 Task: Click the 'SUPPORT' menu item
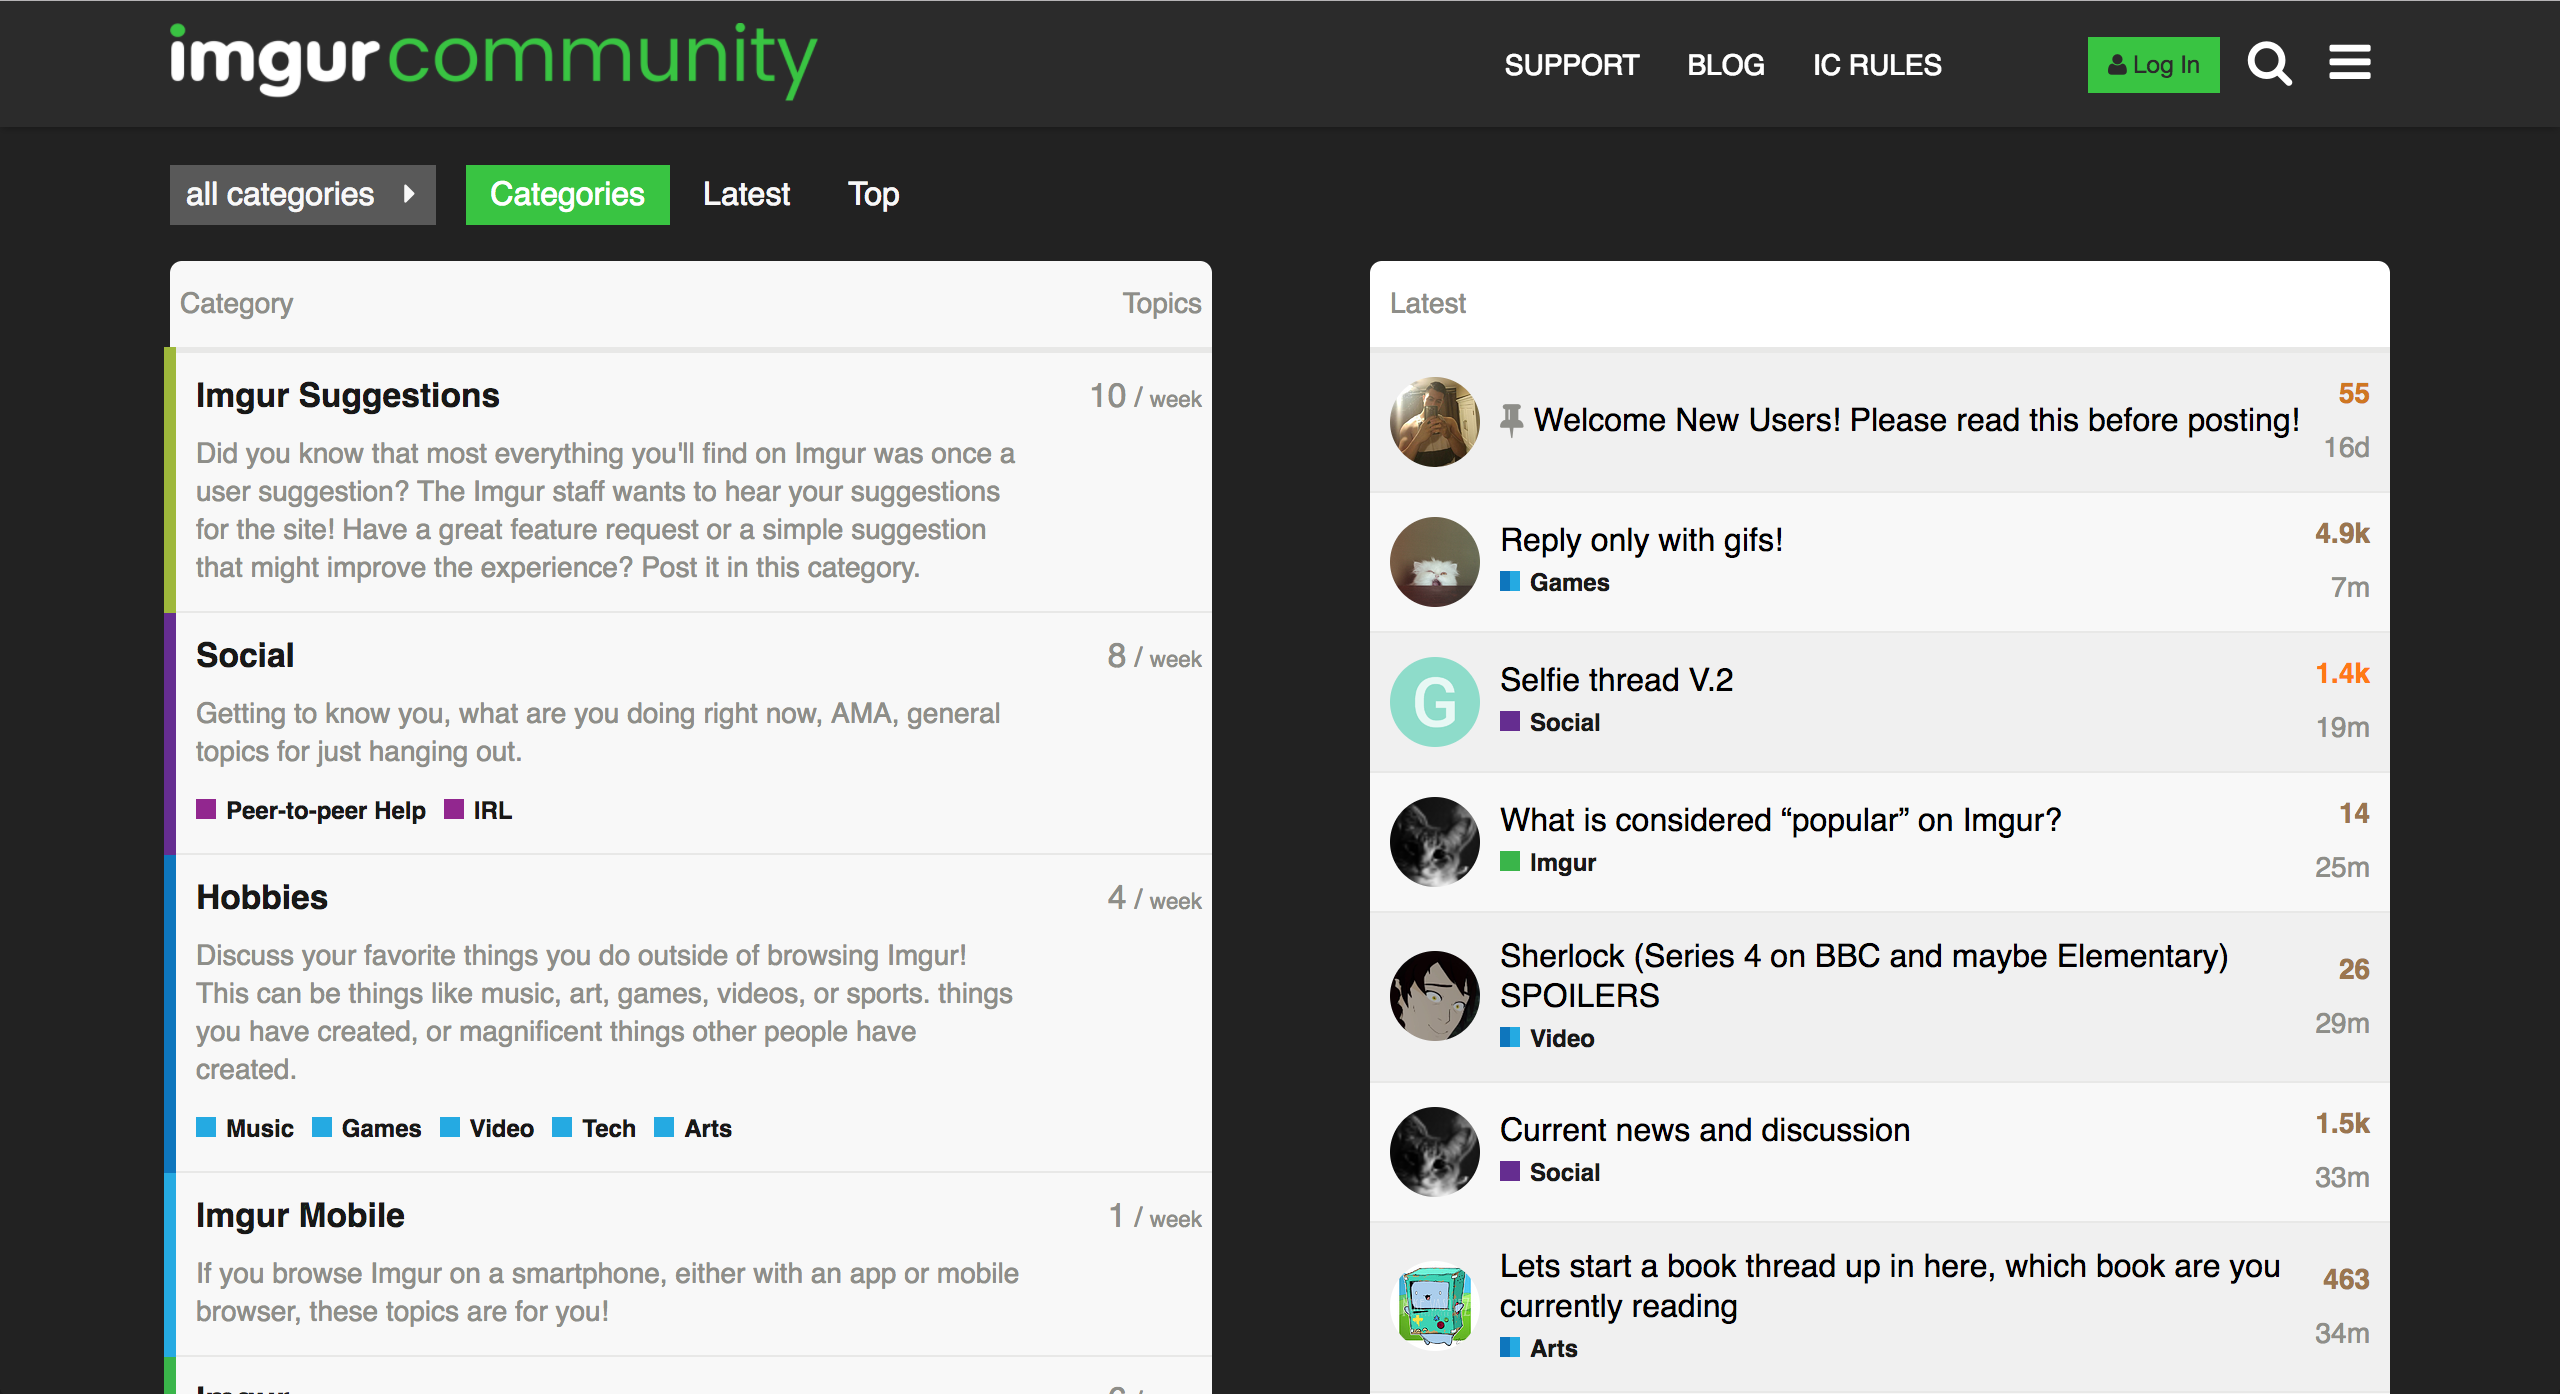point(1573,65)
